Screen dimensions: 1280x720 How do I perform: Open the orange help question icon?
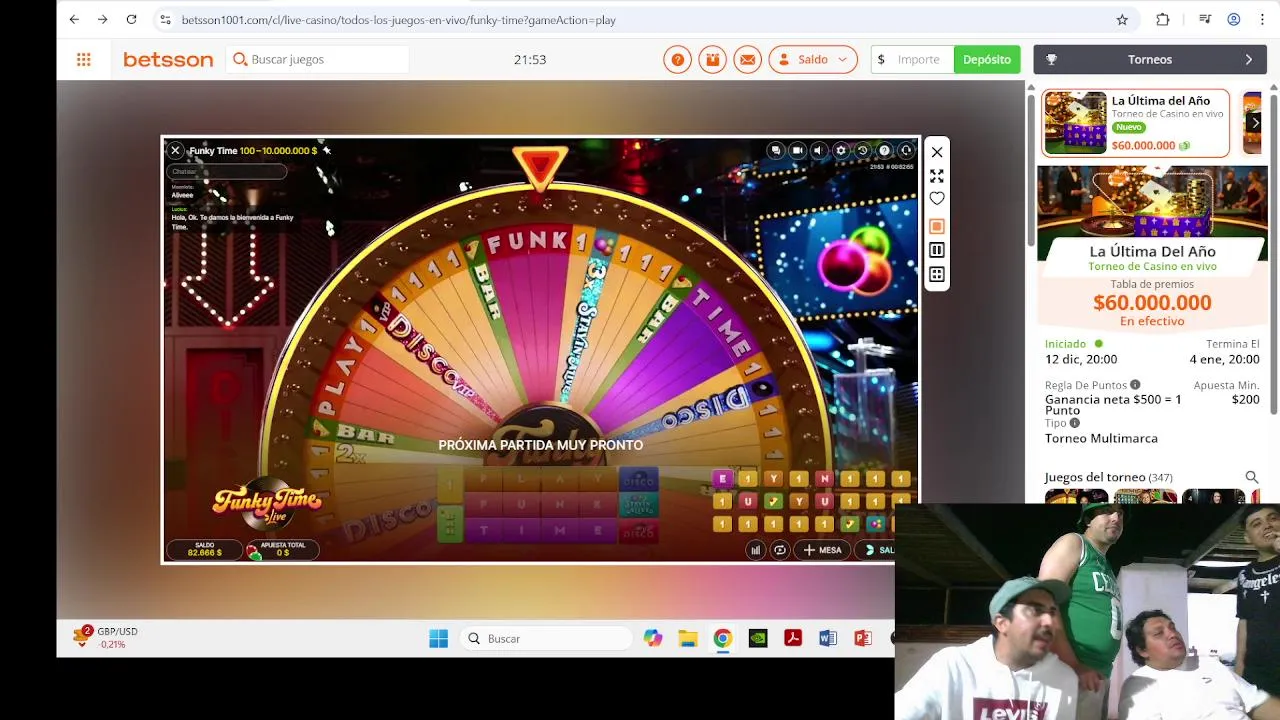[x=677, y=60]
